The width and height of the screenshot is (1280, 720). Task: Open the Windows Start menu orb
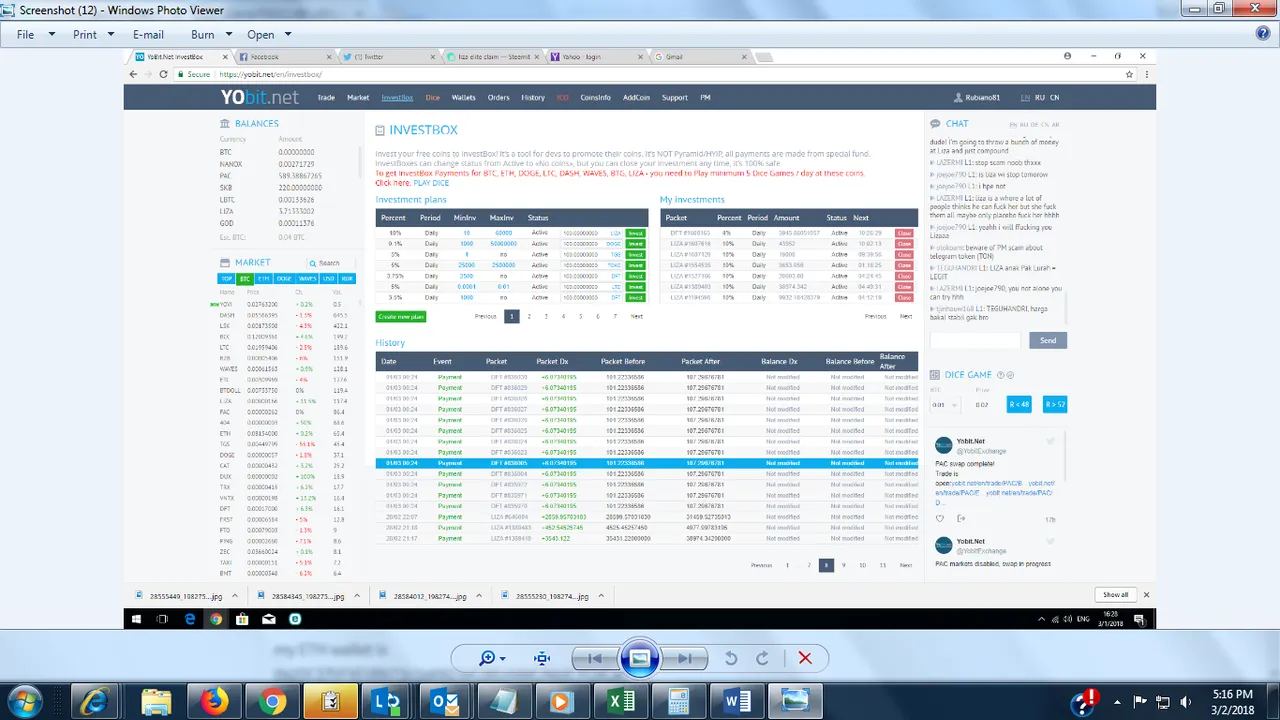(24, 700)
